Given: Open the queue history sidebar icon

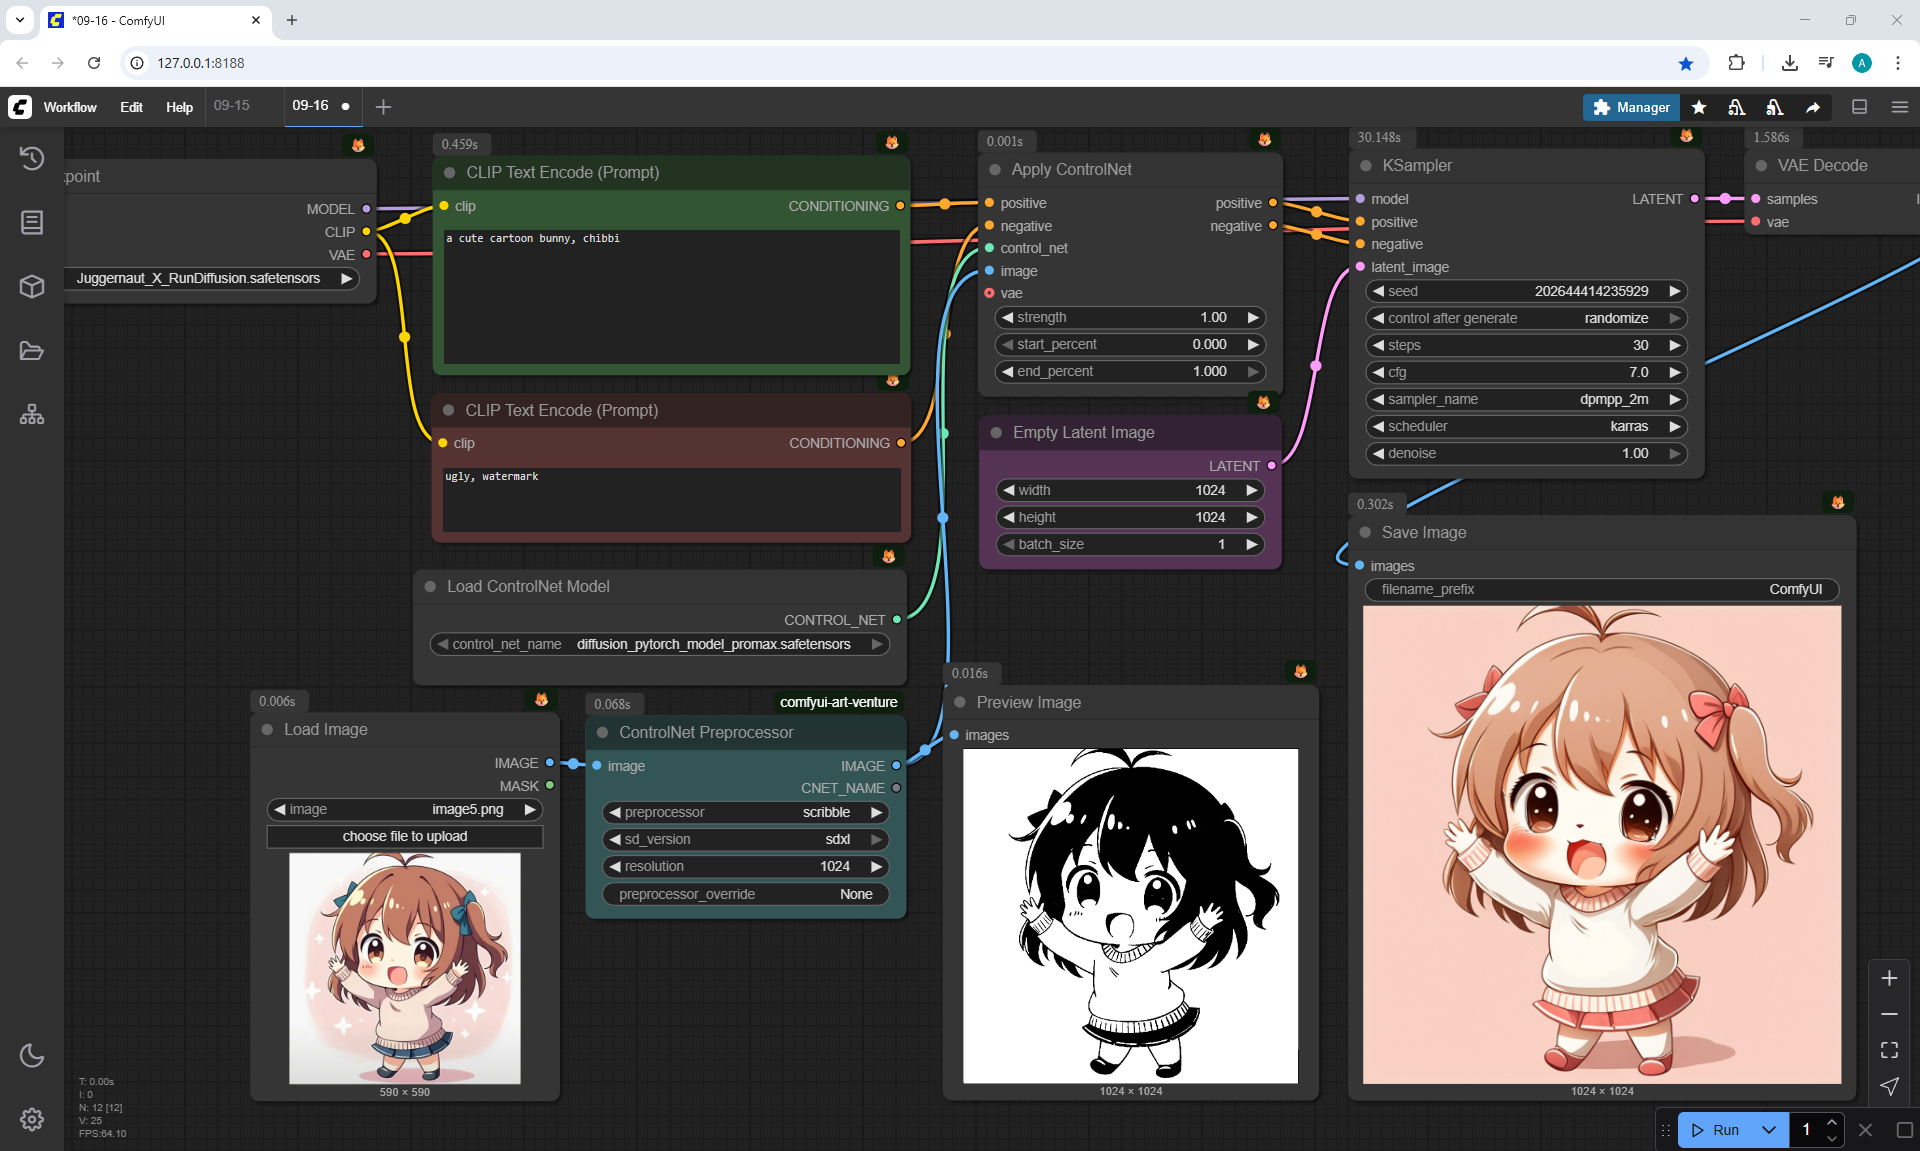Looking at the screenshot, I should (x=32, y=158).
